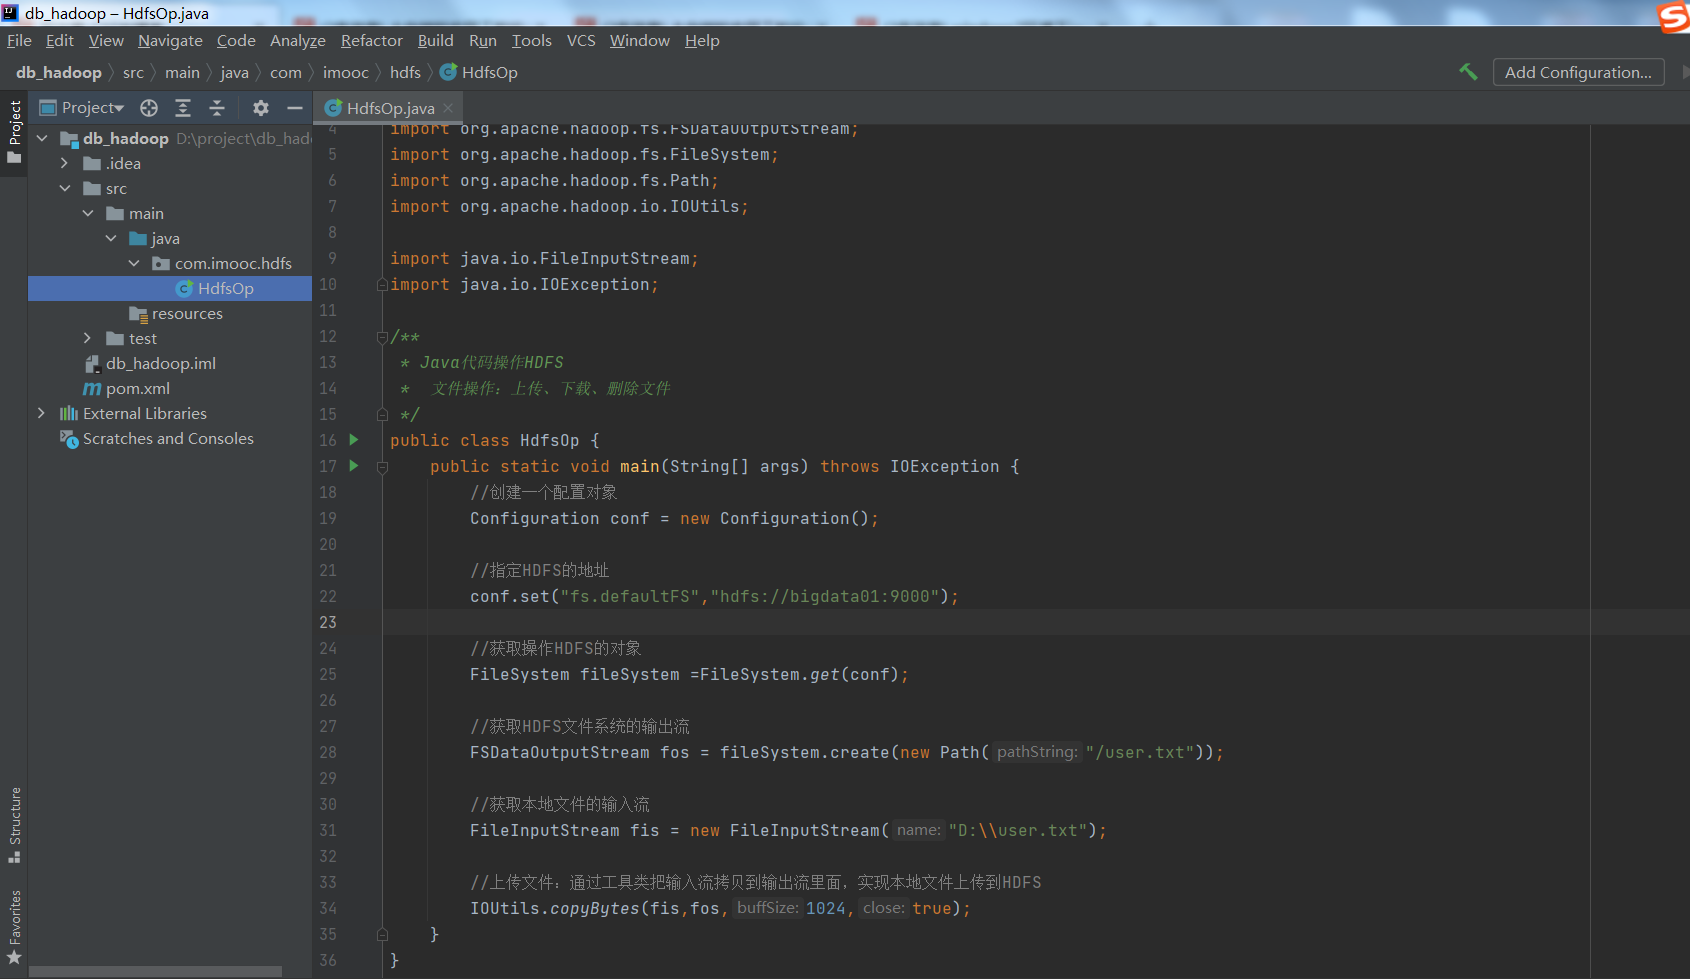1690x979 pixels.
Task: Open the Refactor menu
Action: tap(372, 41)
